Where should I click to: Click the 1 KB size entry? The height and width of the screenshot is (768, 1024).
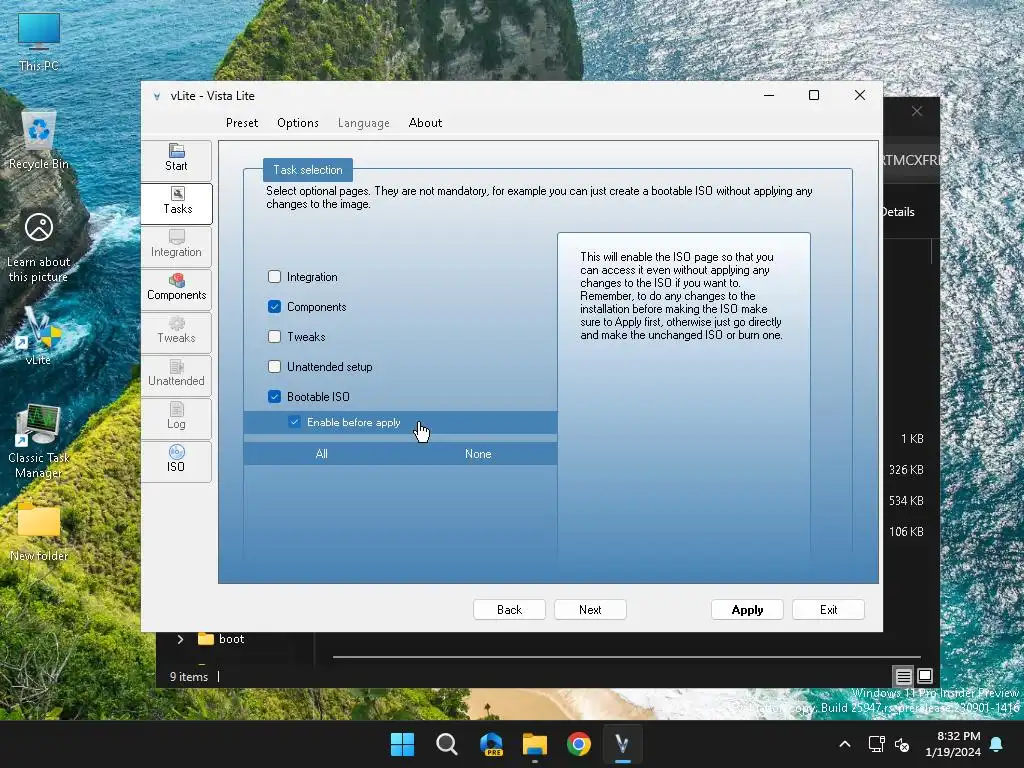912,439
